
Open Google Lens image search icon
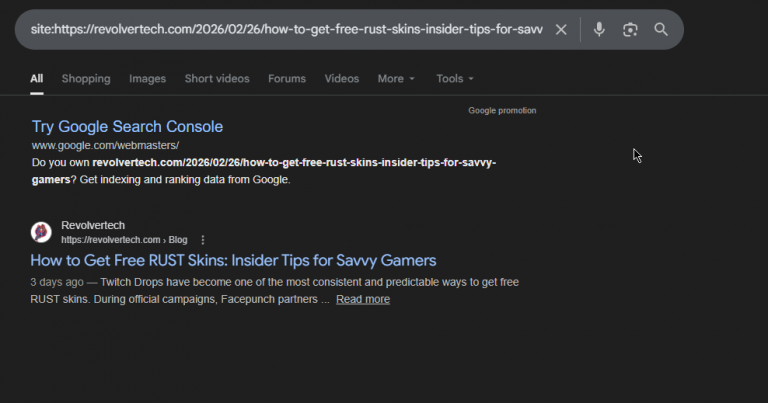point(630,30)
